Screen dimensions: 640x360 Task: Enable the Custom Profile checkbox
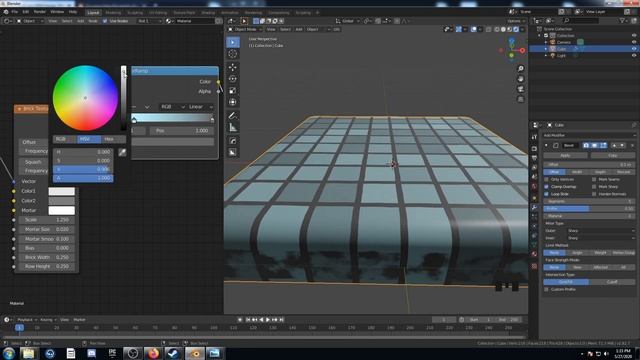[x=547, y=289]
